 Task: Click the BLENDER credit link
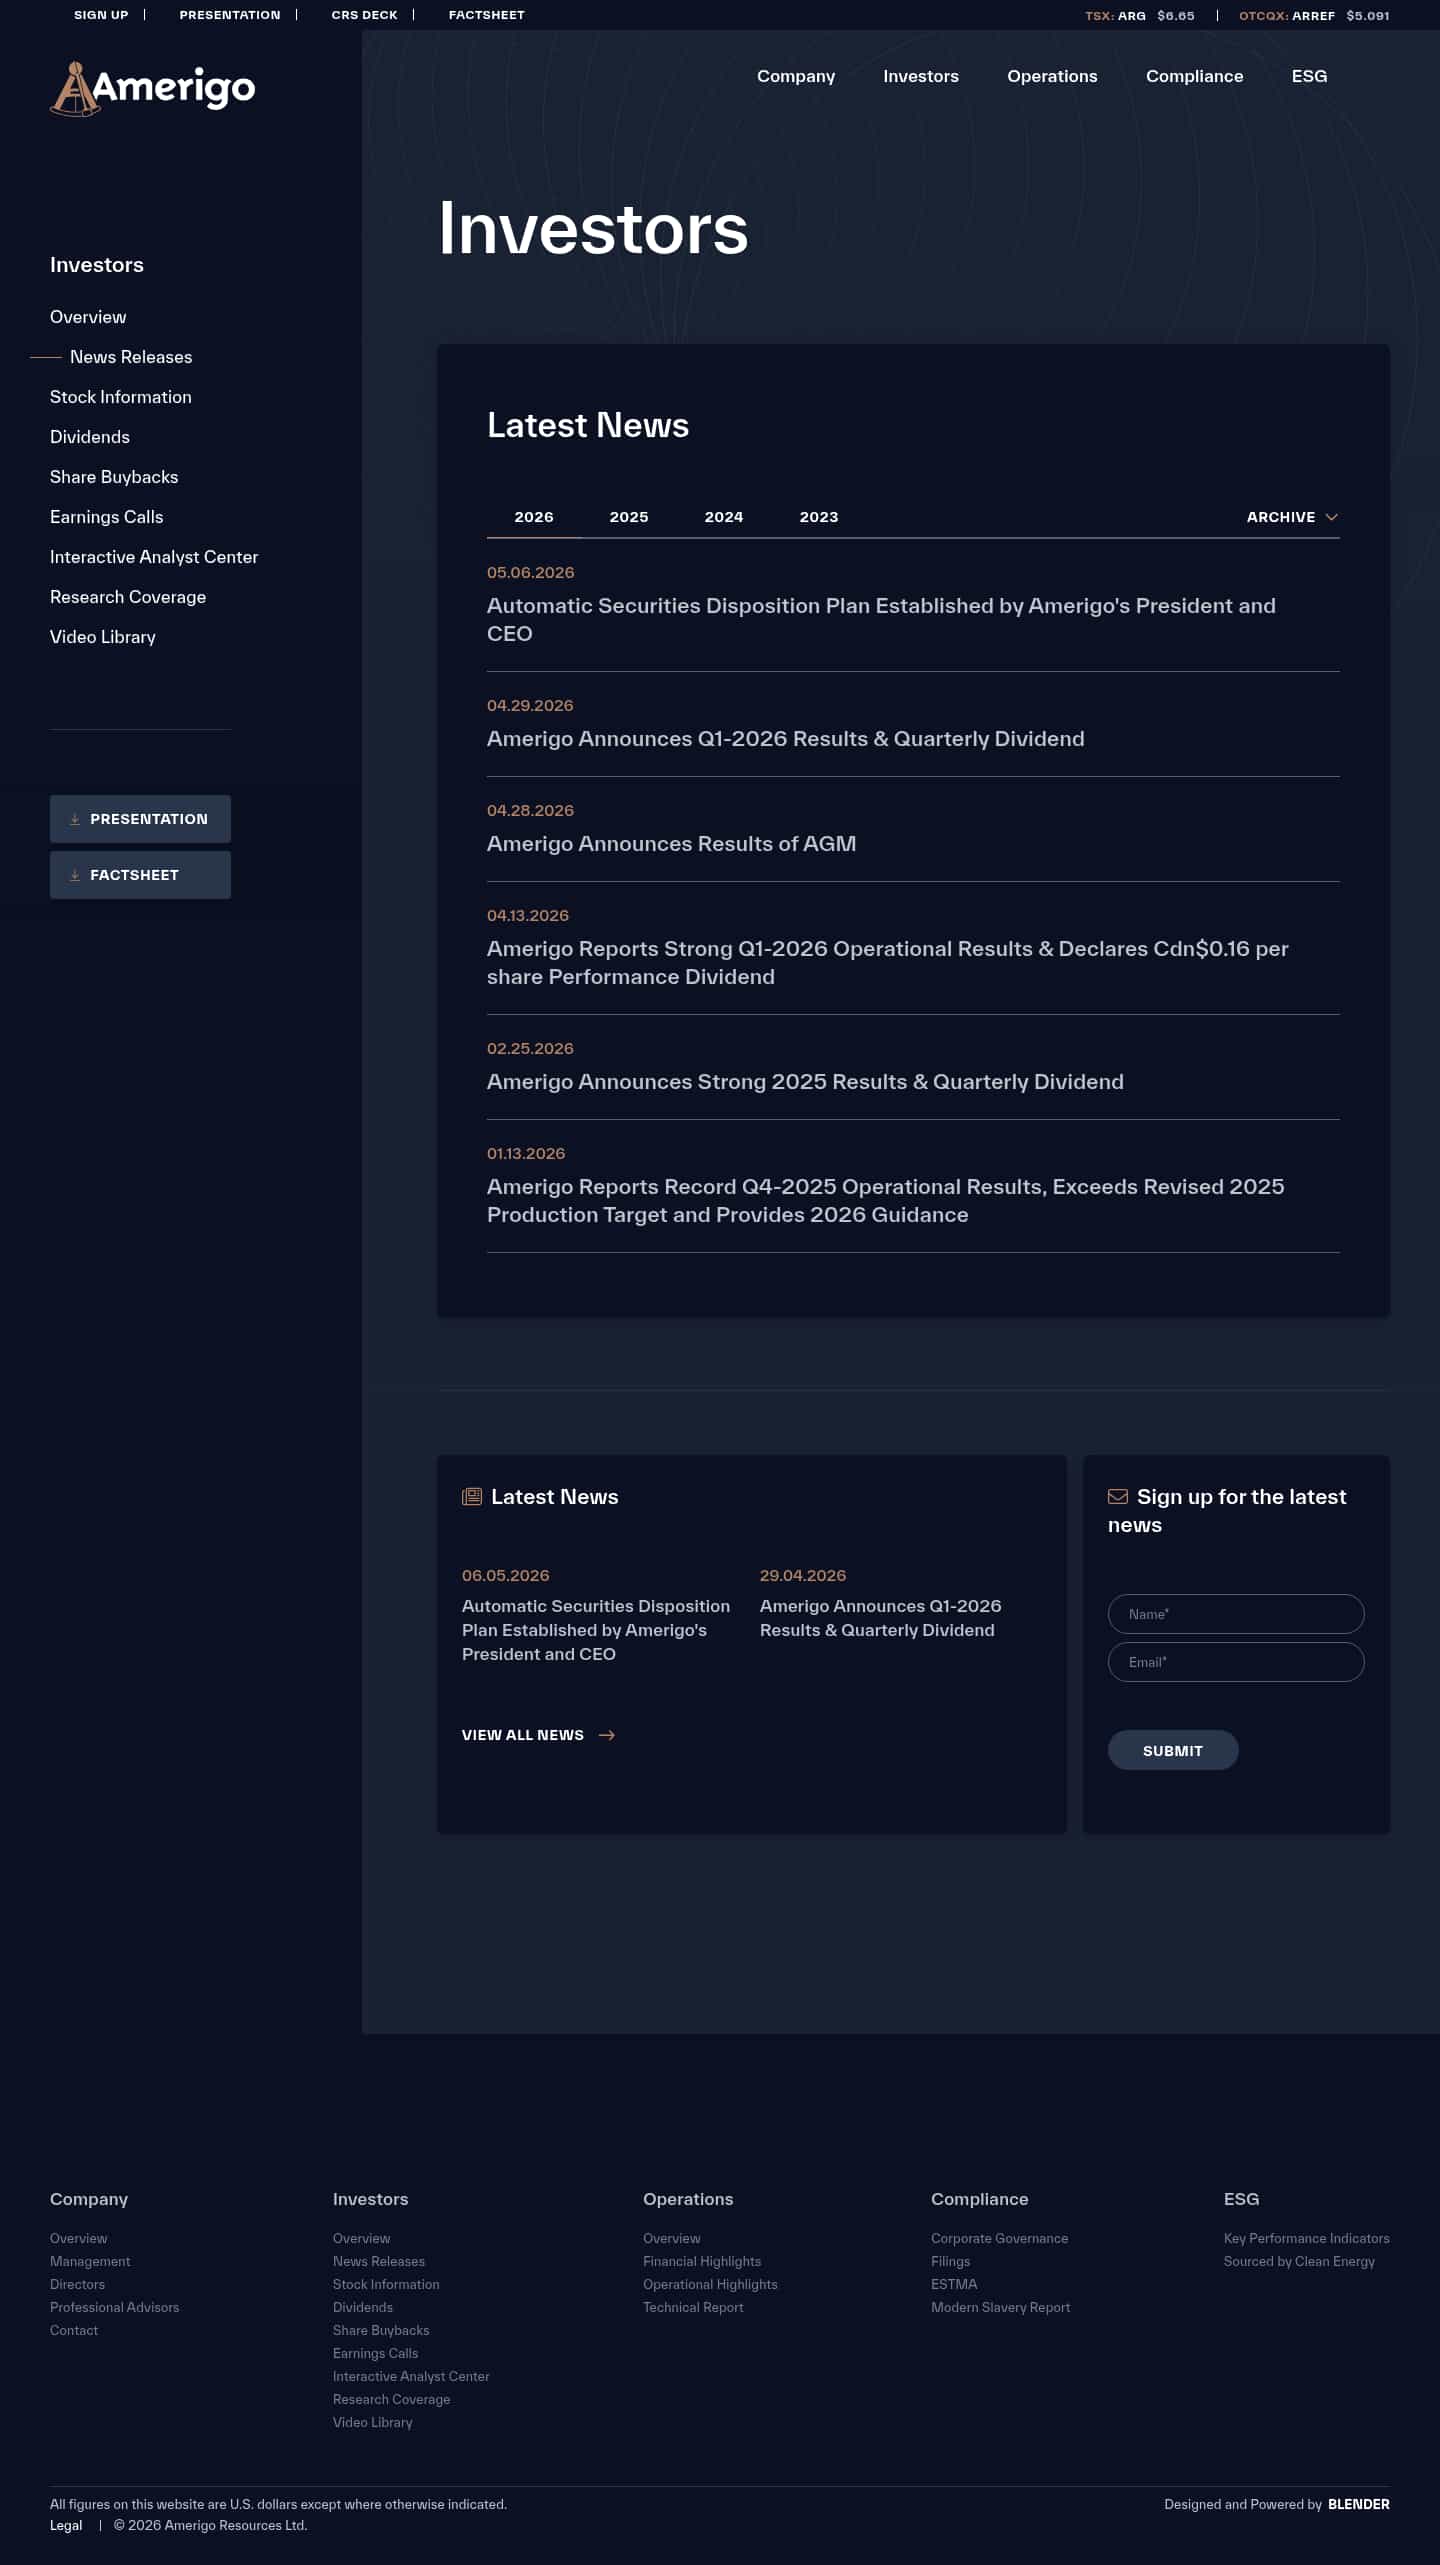click(1358, 2504)
